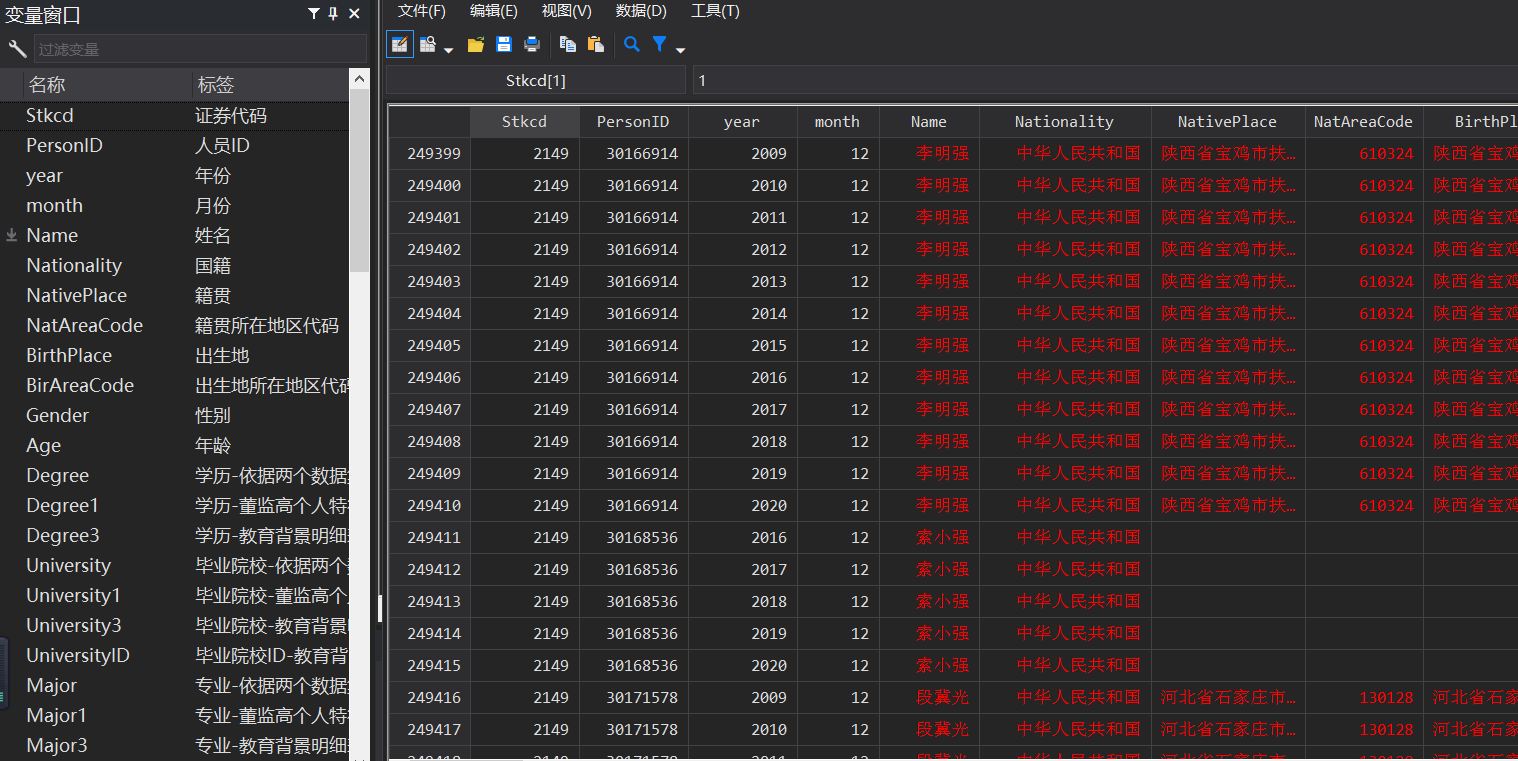Click NatAreaCode 130128 in row 249416
The height and width of the screenshot is (761, 1518).
[x=1363, y=698]
